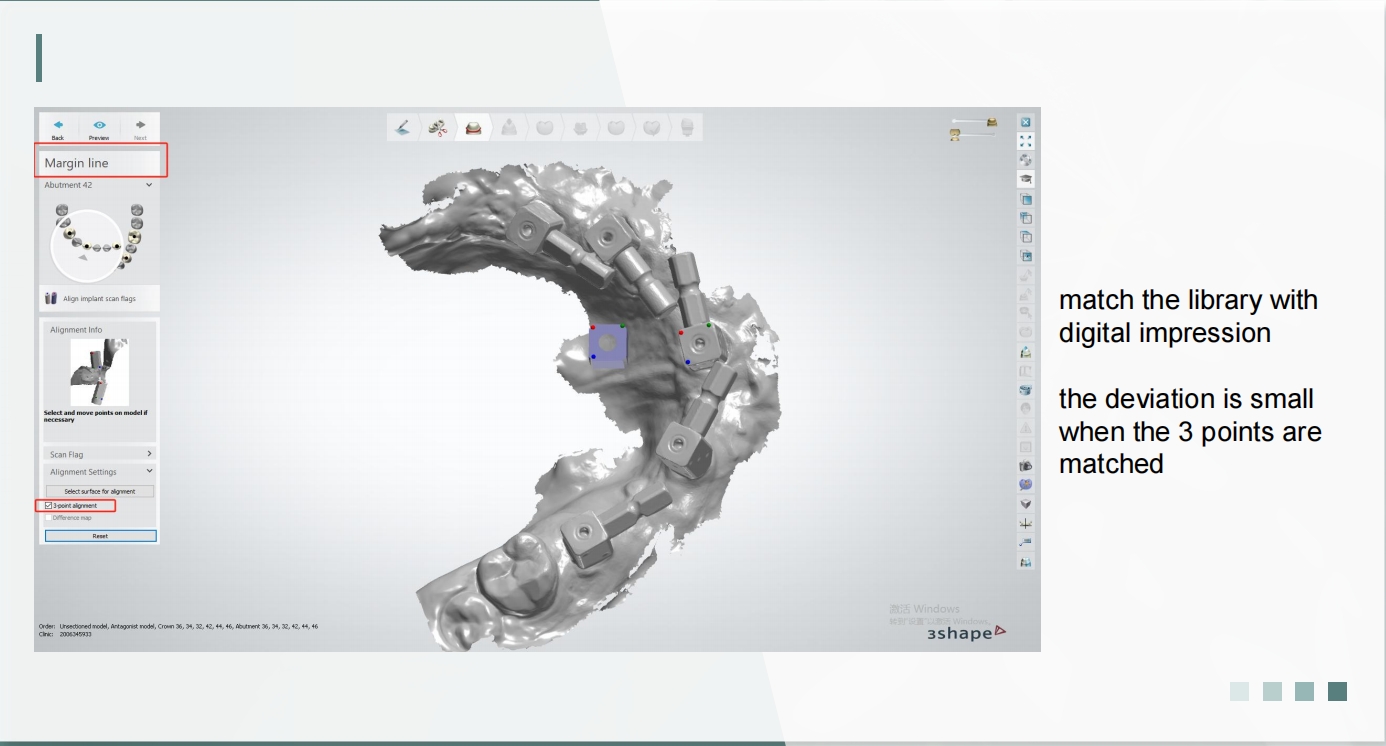Viewport: 1386px width, 746px height.
Task: Go to the sectioning step with the scissors icon
Action: 437,128
